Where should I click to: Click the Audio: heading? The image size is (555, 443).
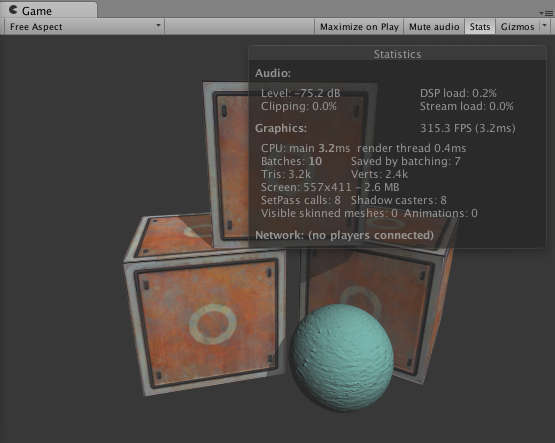point(273,73)
